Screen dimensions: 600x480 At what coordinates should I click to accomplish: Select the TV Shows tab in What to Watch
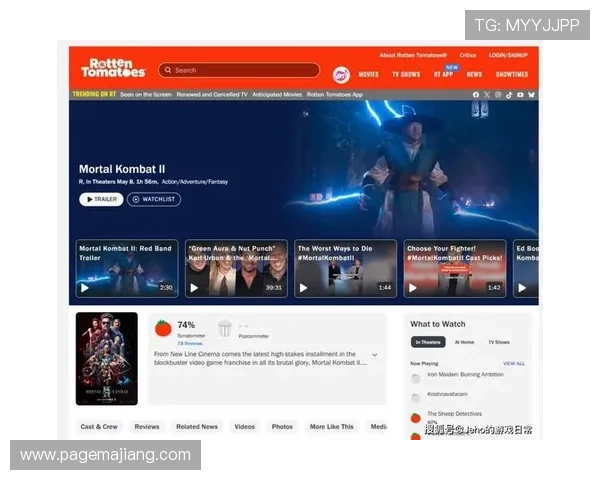tap(499, 342)
